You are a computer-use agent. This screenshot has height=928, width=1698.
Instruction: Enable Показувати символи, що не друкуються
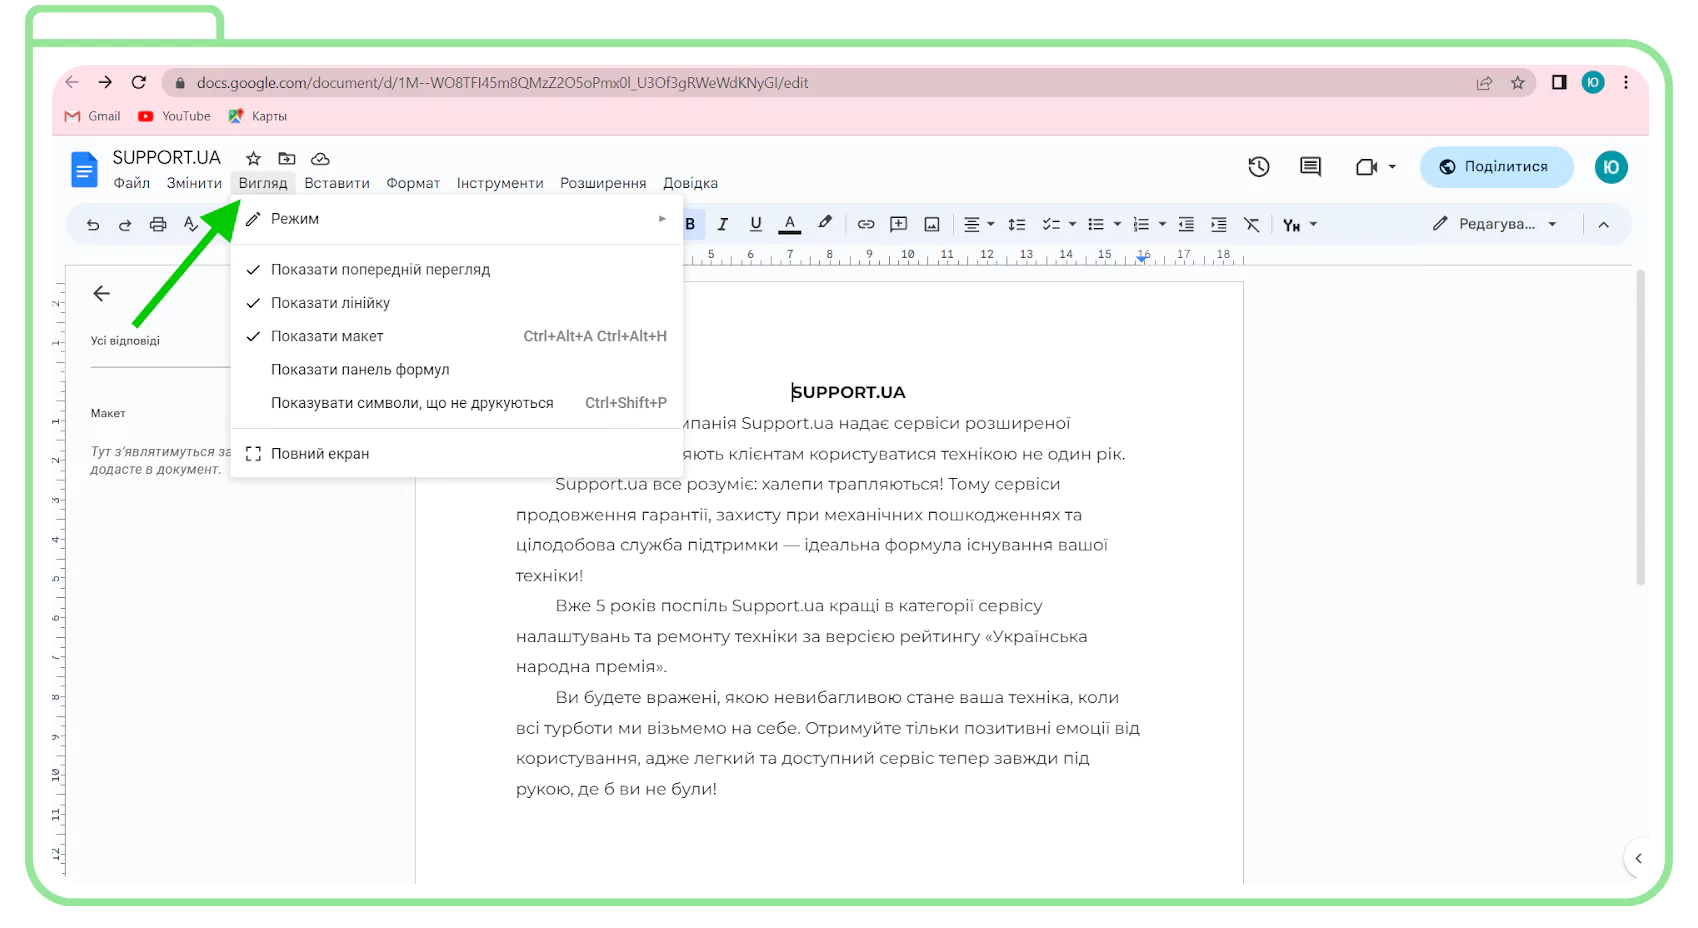pyautogui.click(x=457, y=403)
